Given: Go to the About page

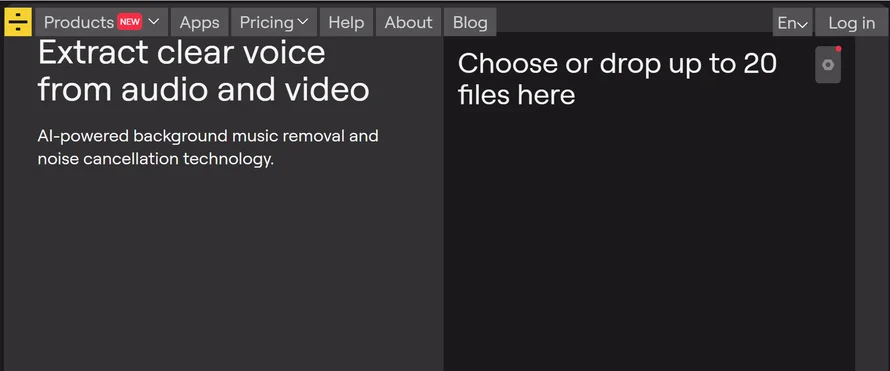Looking at the screenshot, I should coord(408,22).
